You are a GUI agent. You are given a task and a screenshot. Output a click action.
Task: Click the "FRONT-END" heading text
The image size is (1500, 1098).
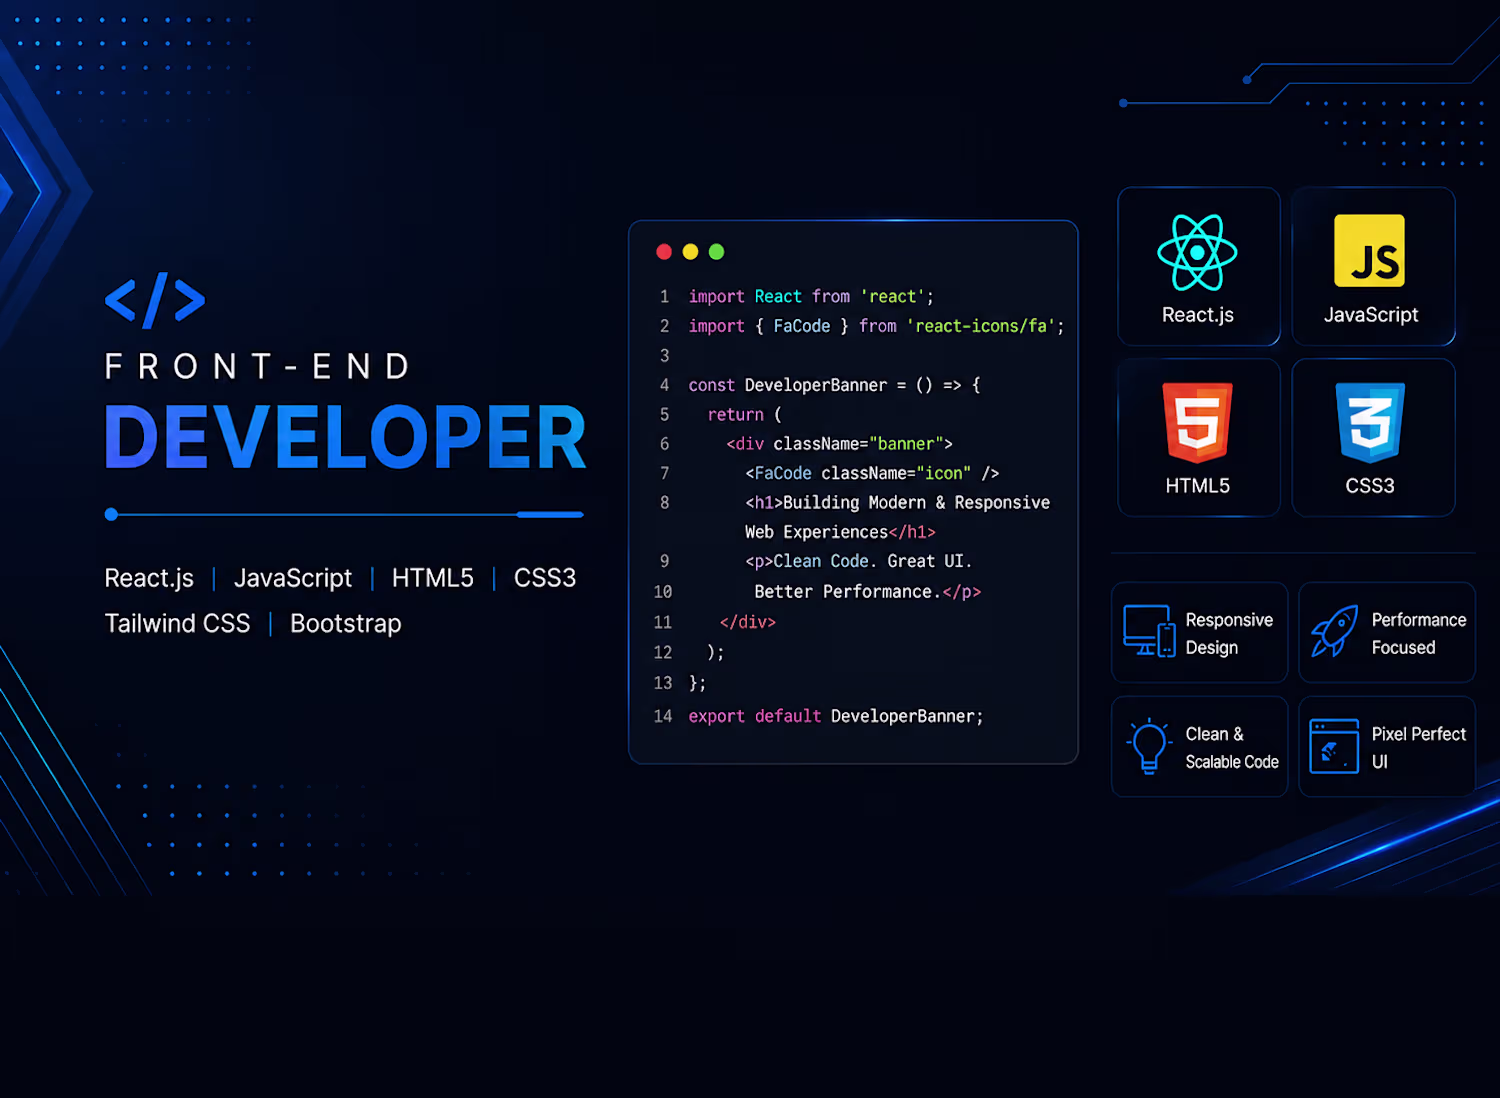tap(258, 367)
